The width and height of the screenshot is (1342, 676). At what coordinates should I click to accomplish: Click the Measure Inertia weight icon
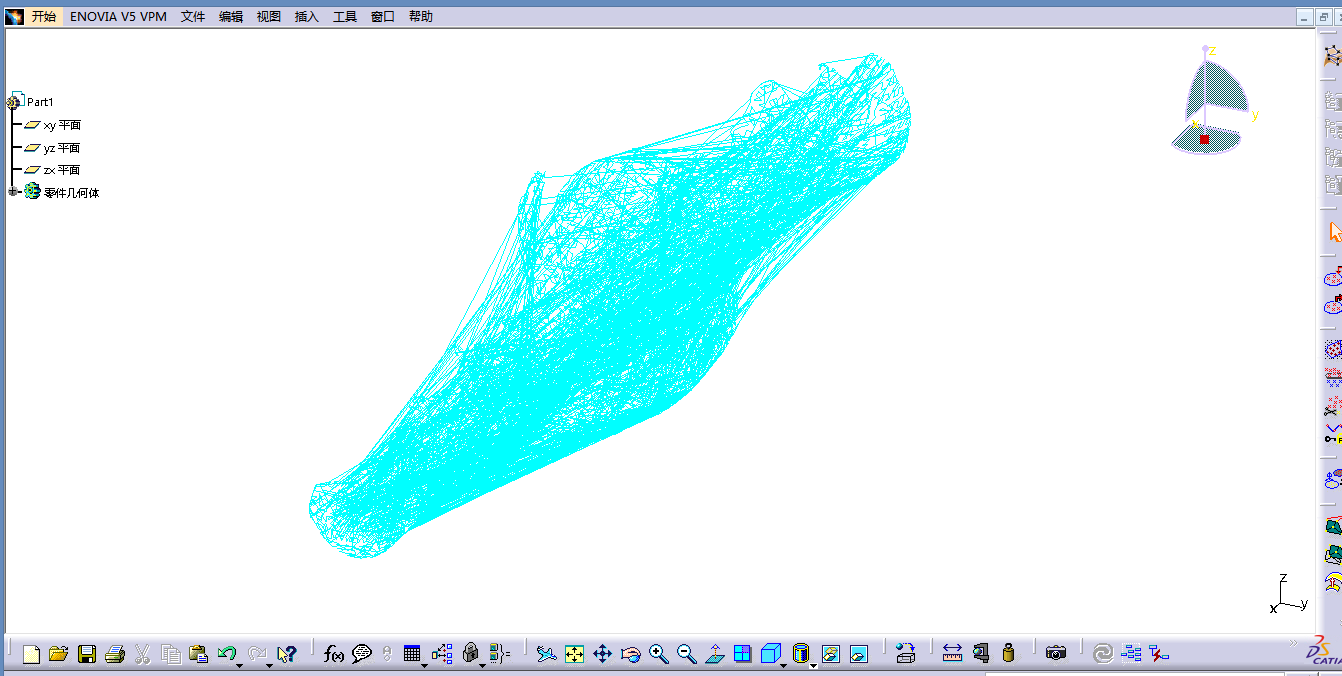click(x=1008, y=654)
